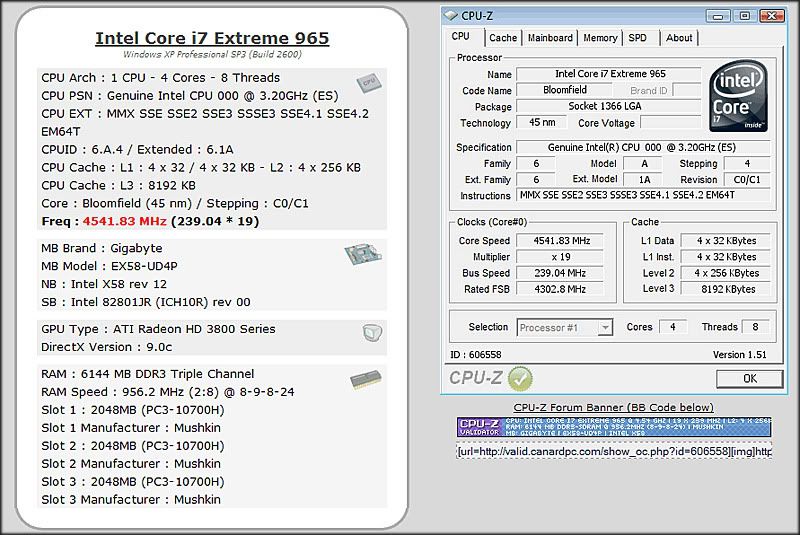Click the motherboard icon beside MB Brand
The width and height of the screenshot is (800, 535).
[363, 253]
